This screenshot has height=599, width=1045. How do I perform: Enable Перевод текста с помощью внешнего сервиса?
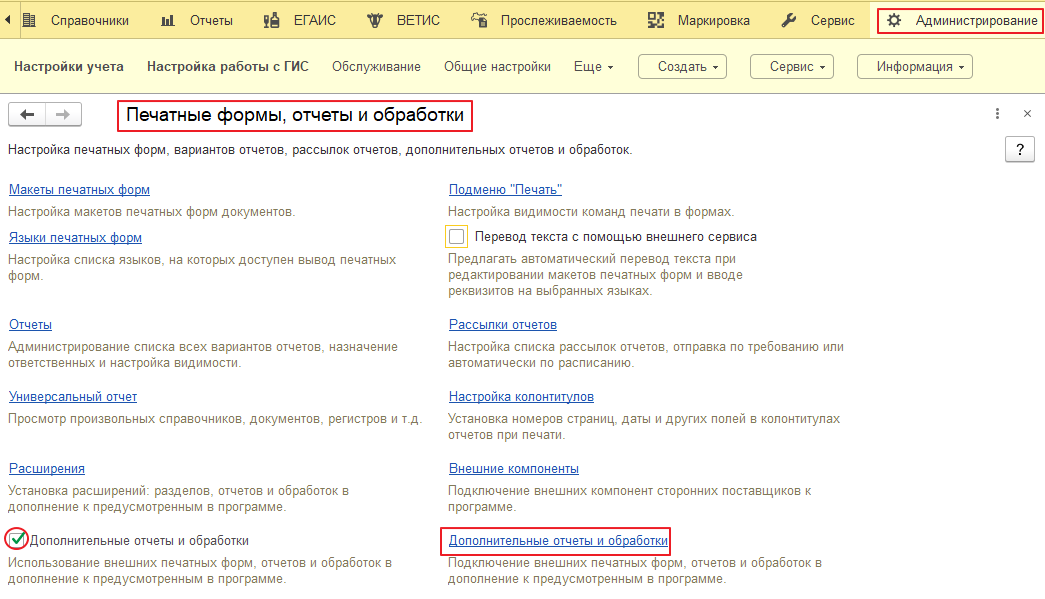458,237
